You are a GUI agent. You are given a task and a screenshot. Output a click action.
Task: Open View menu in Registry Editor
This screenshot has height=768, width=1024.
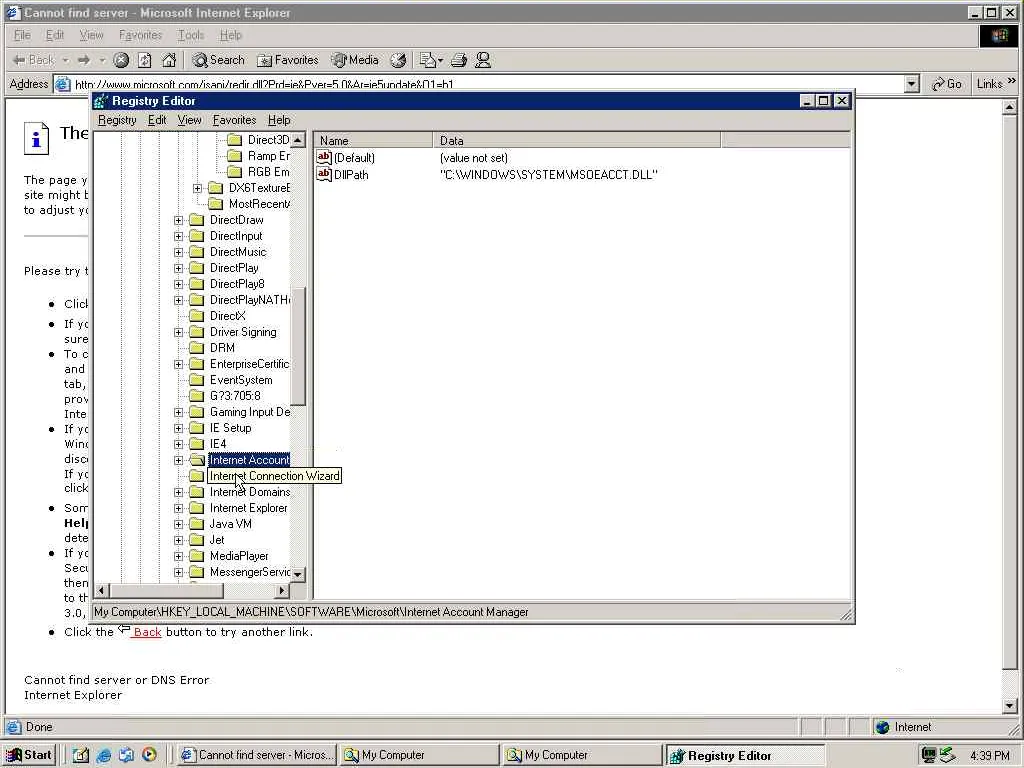pyautogui.click(x=189, y=120)
